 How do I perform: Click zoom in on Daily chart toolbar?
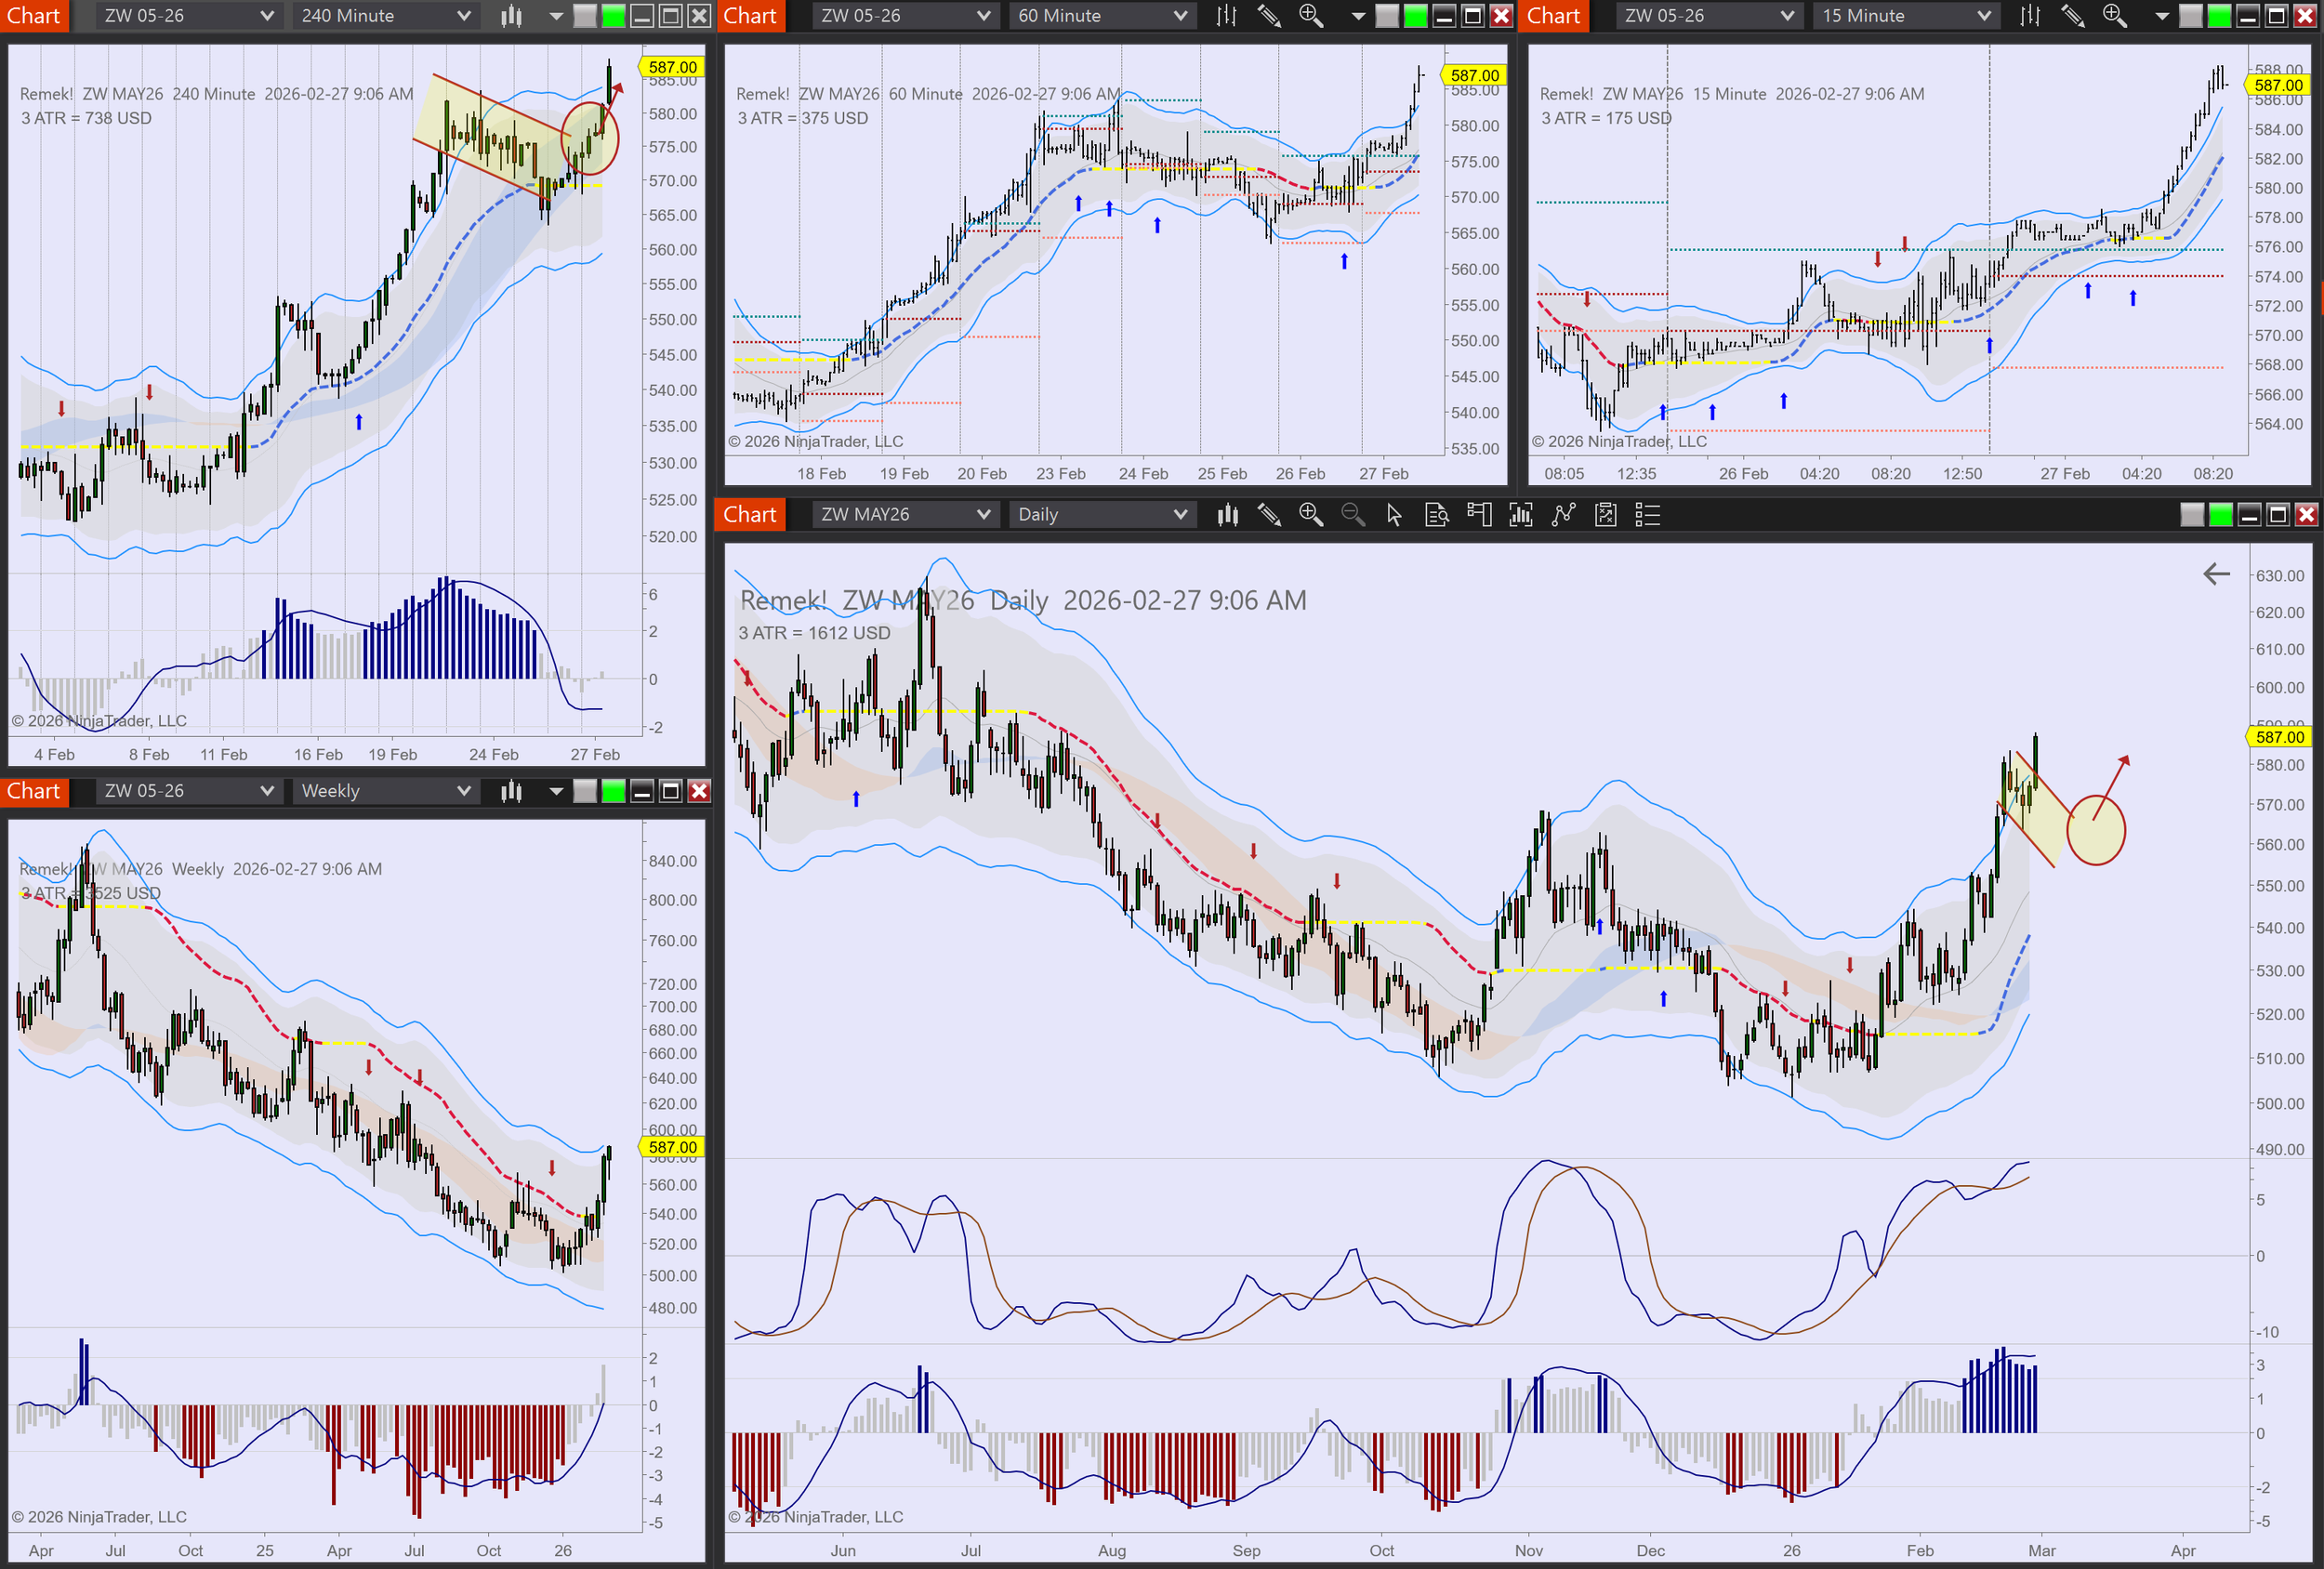point(1310,515)
